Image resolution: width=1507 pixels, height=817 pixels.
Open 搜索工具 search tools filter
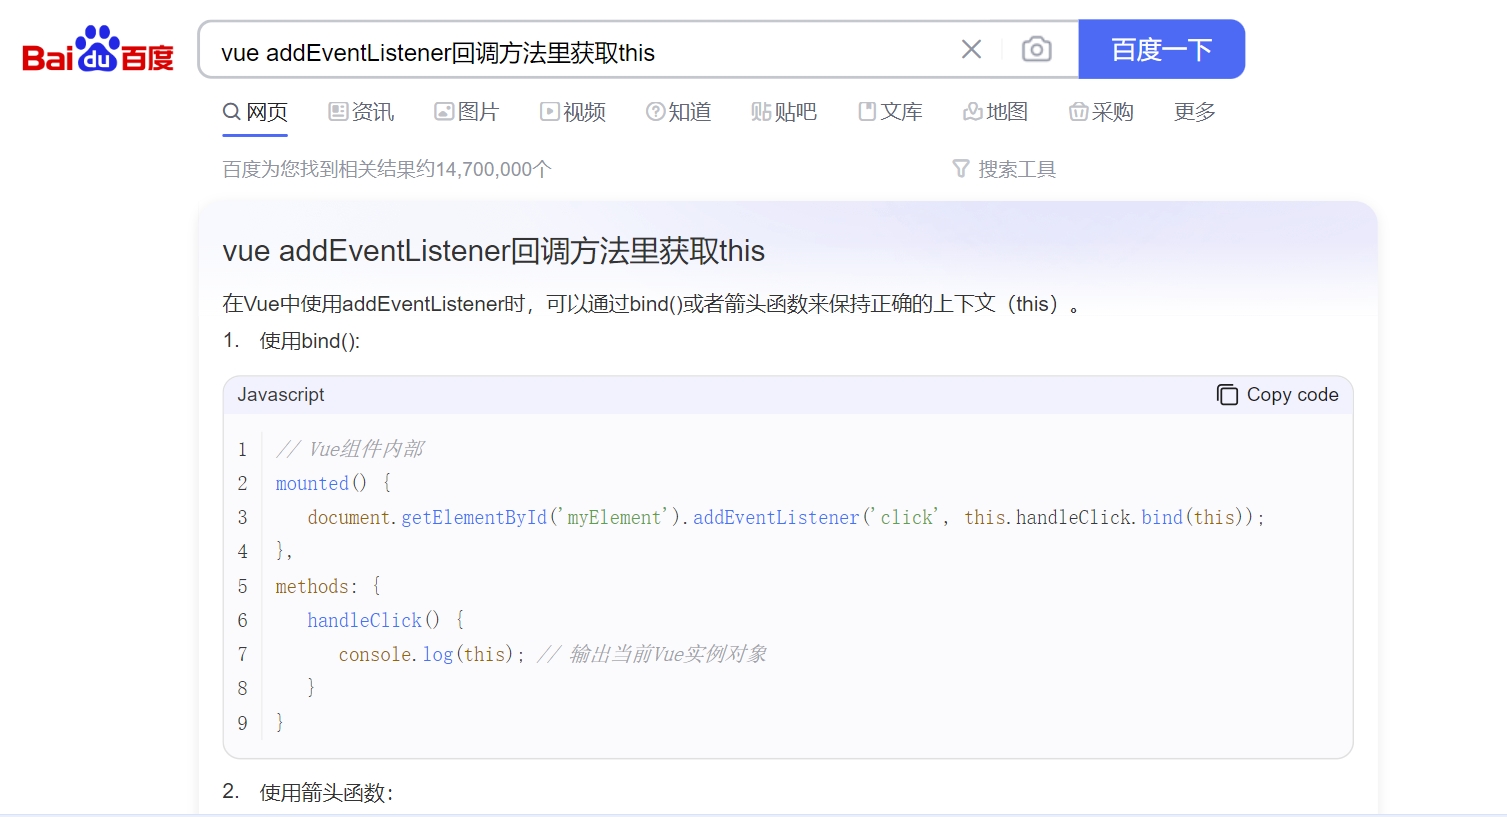click(x=1005, y=169)
